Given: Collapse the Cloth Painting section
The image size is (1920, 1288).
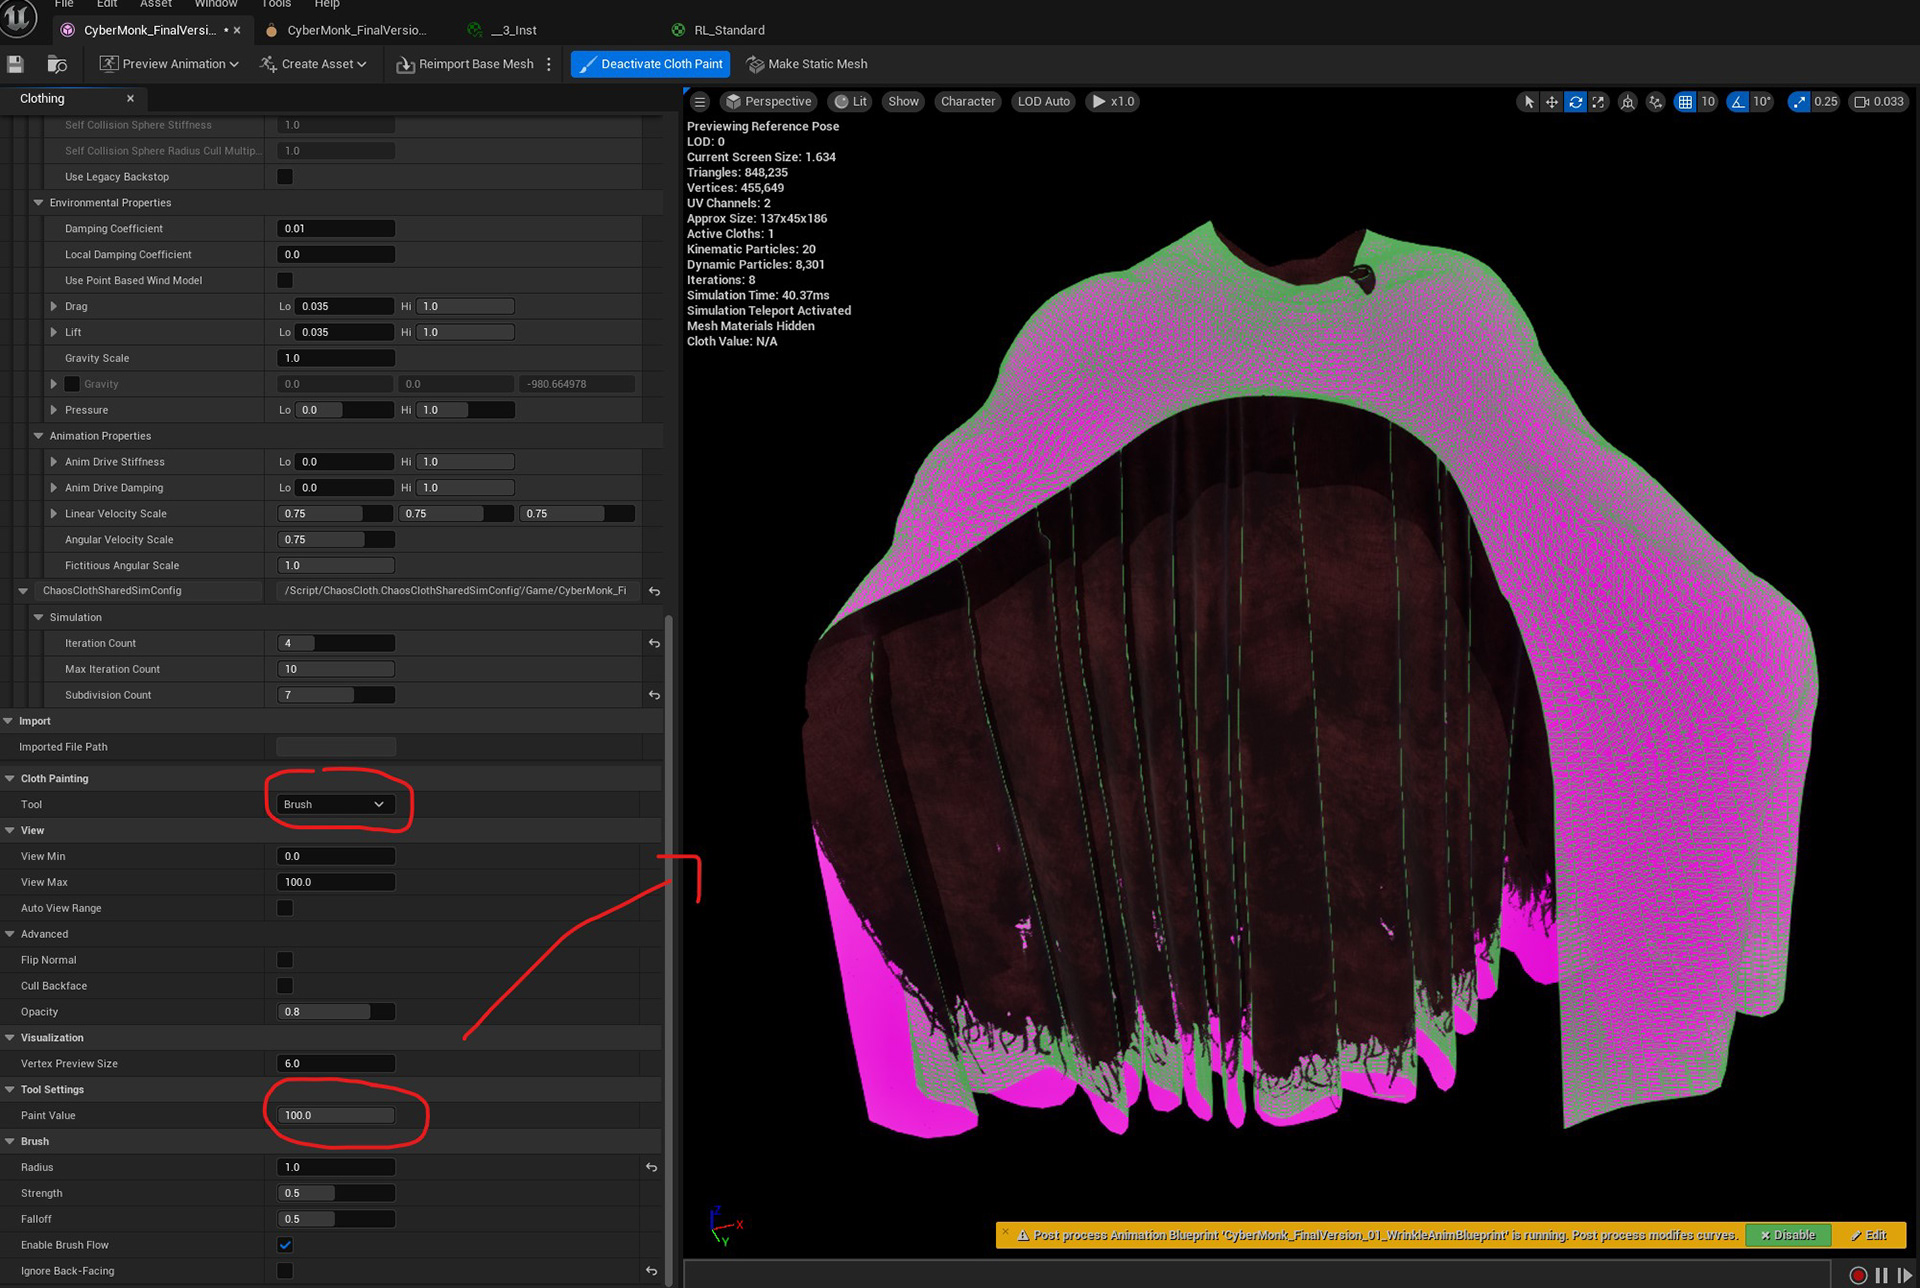Looking at the screenshot, I should [x=10, y=779].
